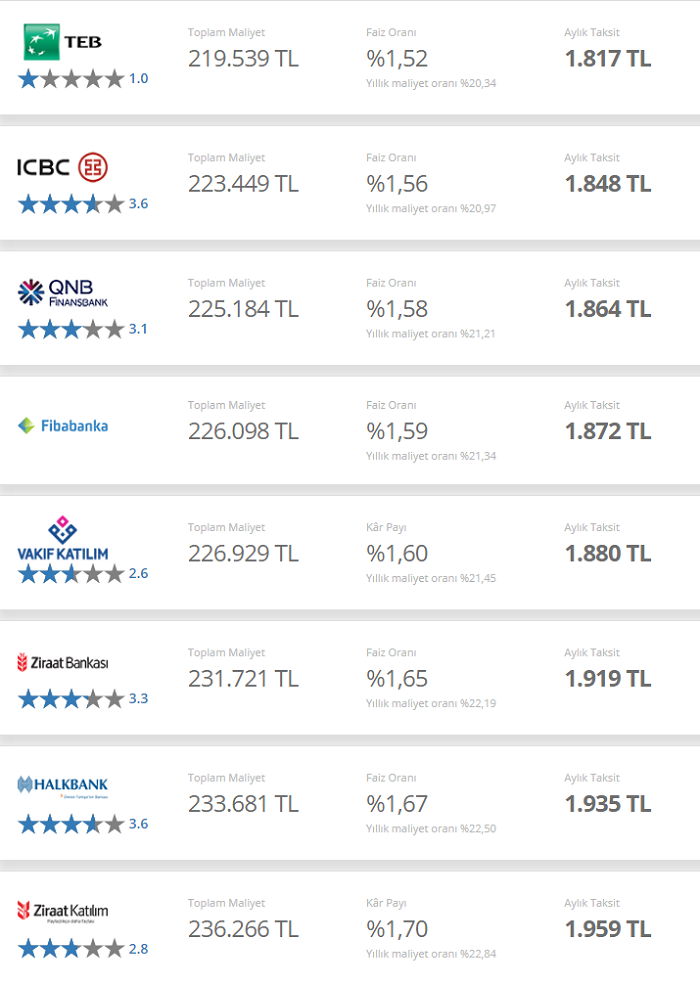The width and height of the screenshot is (700, 984).
Task: Click TEB total cost 219.539 TL
Action: [x=243, y=59]
